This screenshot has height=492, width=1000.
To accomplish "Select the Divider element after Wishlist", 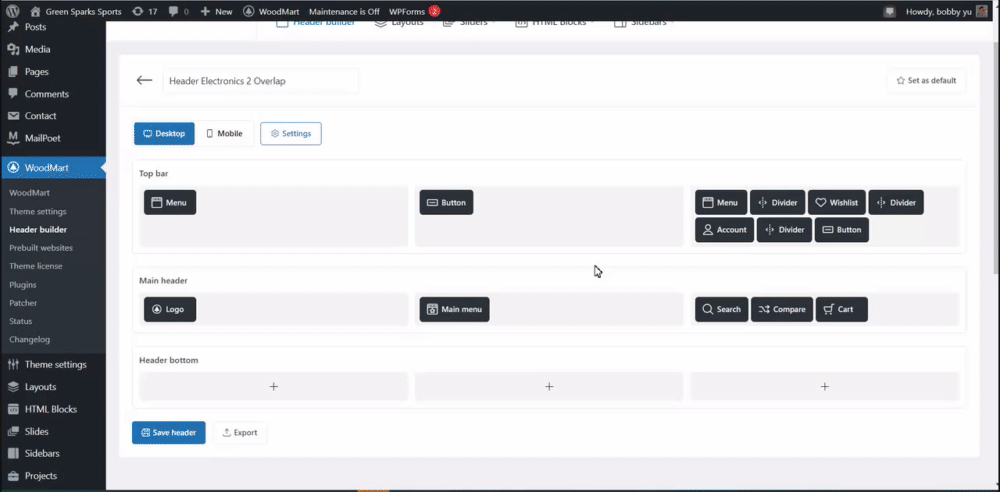I will point(896,202).
